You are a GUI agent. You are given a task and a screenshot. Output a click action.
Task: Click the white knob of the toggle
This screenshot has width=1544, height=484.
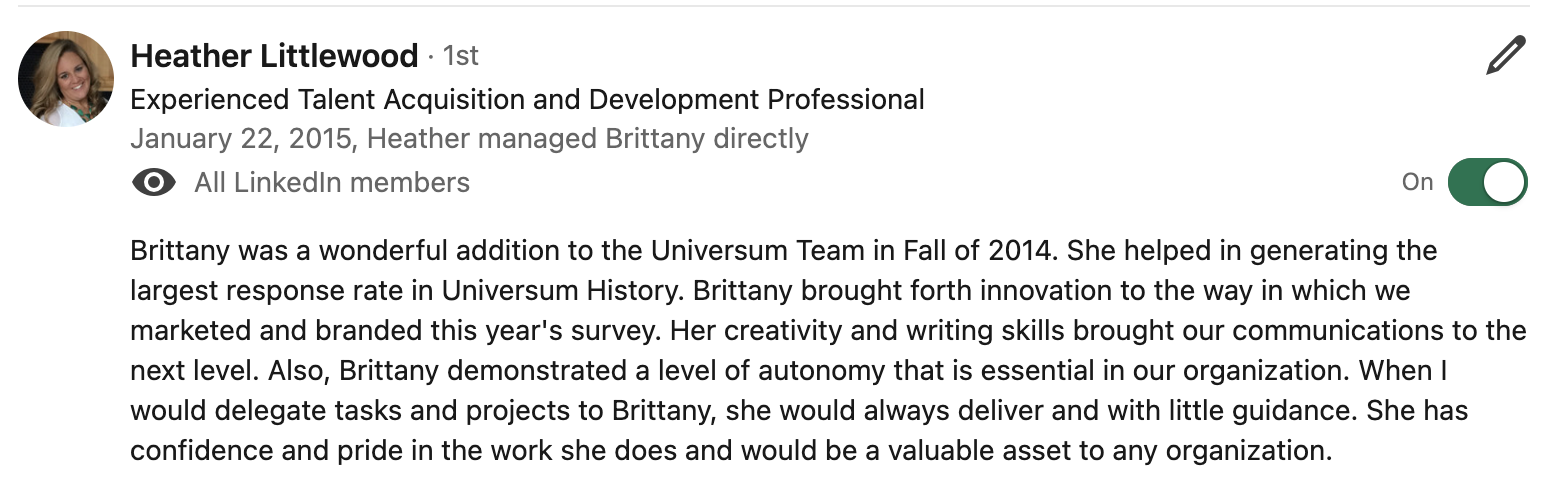click(1505, 182)
